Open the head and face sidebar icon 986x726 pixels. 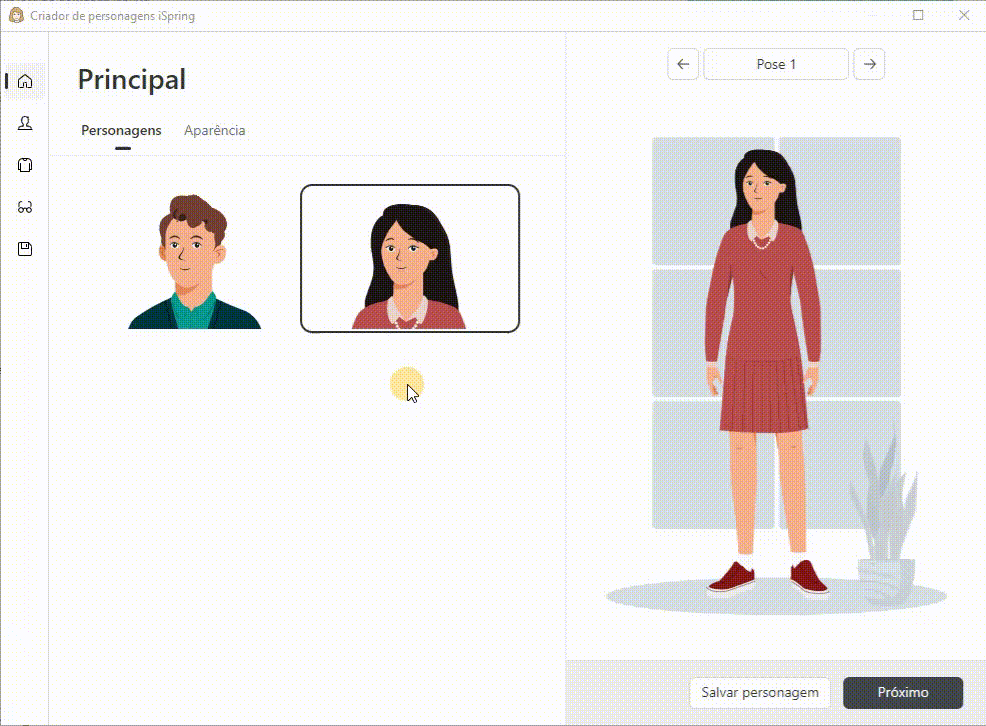[25, 123]
